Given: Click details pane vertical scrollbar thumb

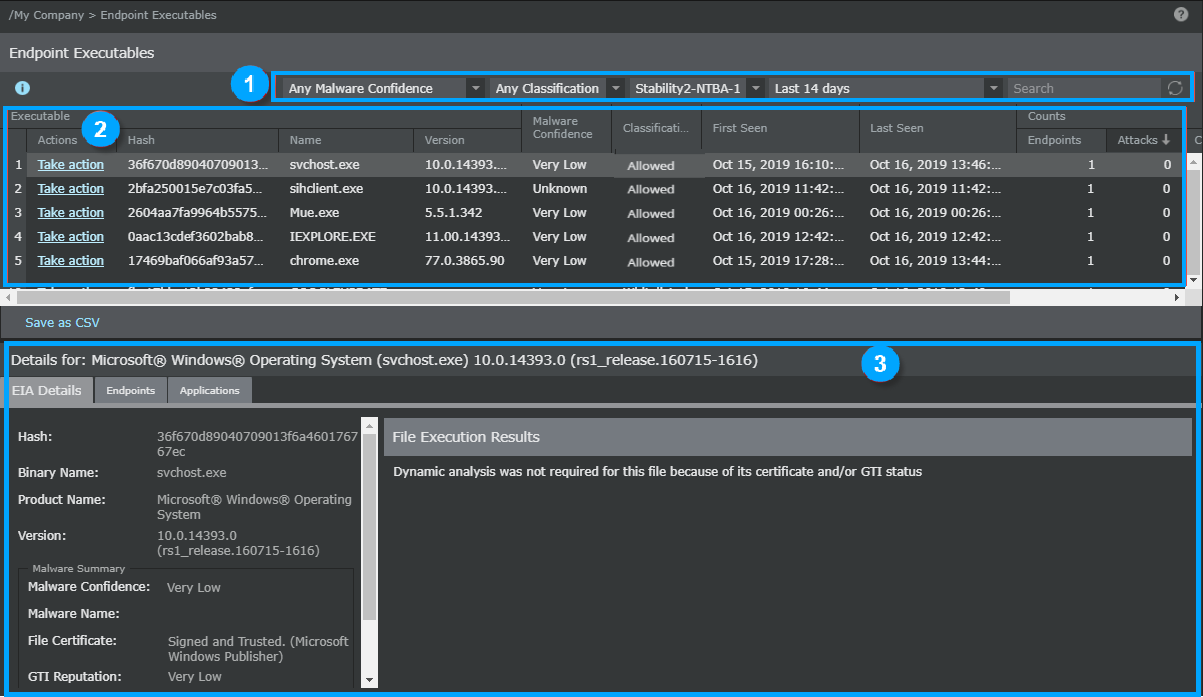Looking at the screenshot, I should click(370, 525).
